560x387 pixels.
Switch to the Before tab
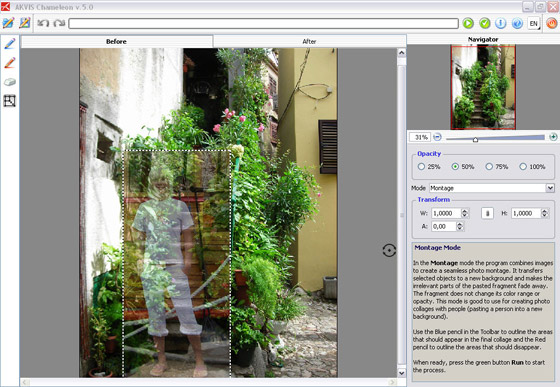(117, 41)
